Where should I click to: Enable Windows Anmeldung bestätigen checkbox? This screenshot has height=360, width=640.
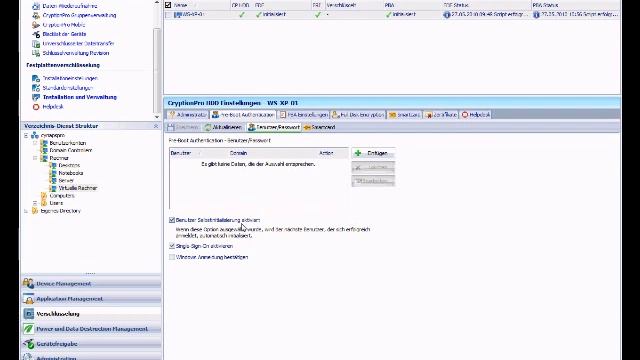172,257
